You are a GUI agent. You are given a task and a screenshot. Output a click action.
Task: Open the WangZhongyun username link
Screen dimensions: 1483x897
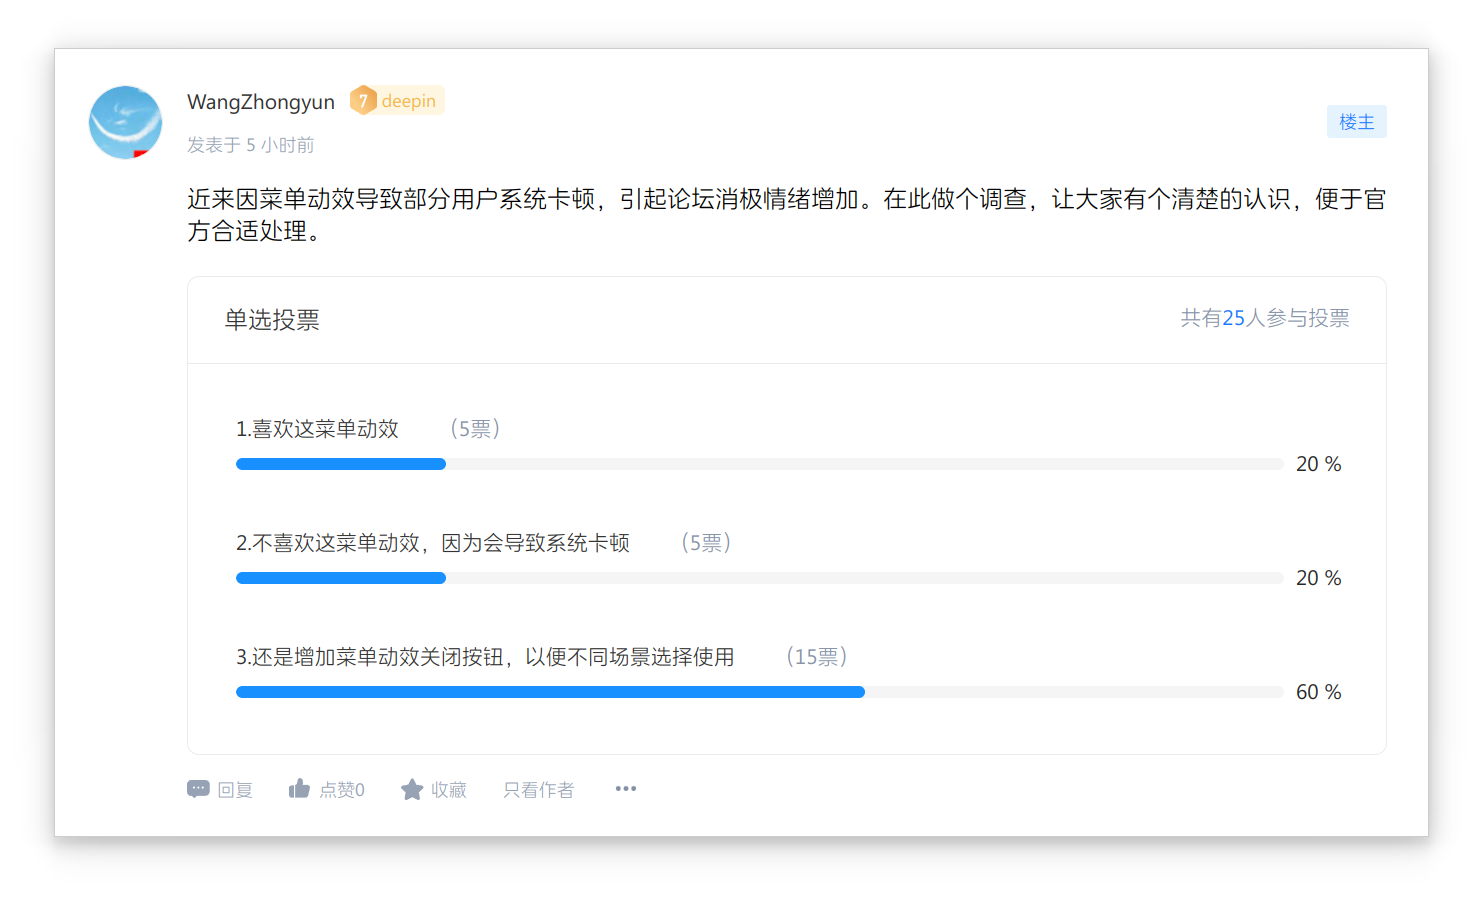[x=260, y=102]
